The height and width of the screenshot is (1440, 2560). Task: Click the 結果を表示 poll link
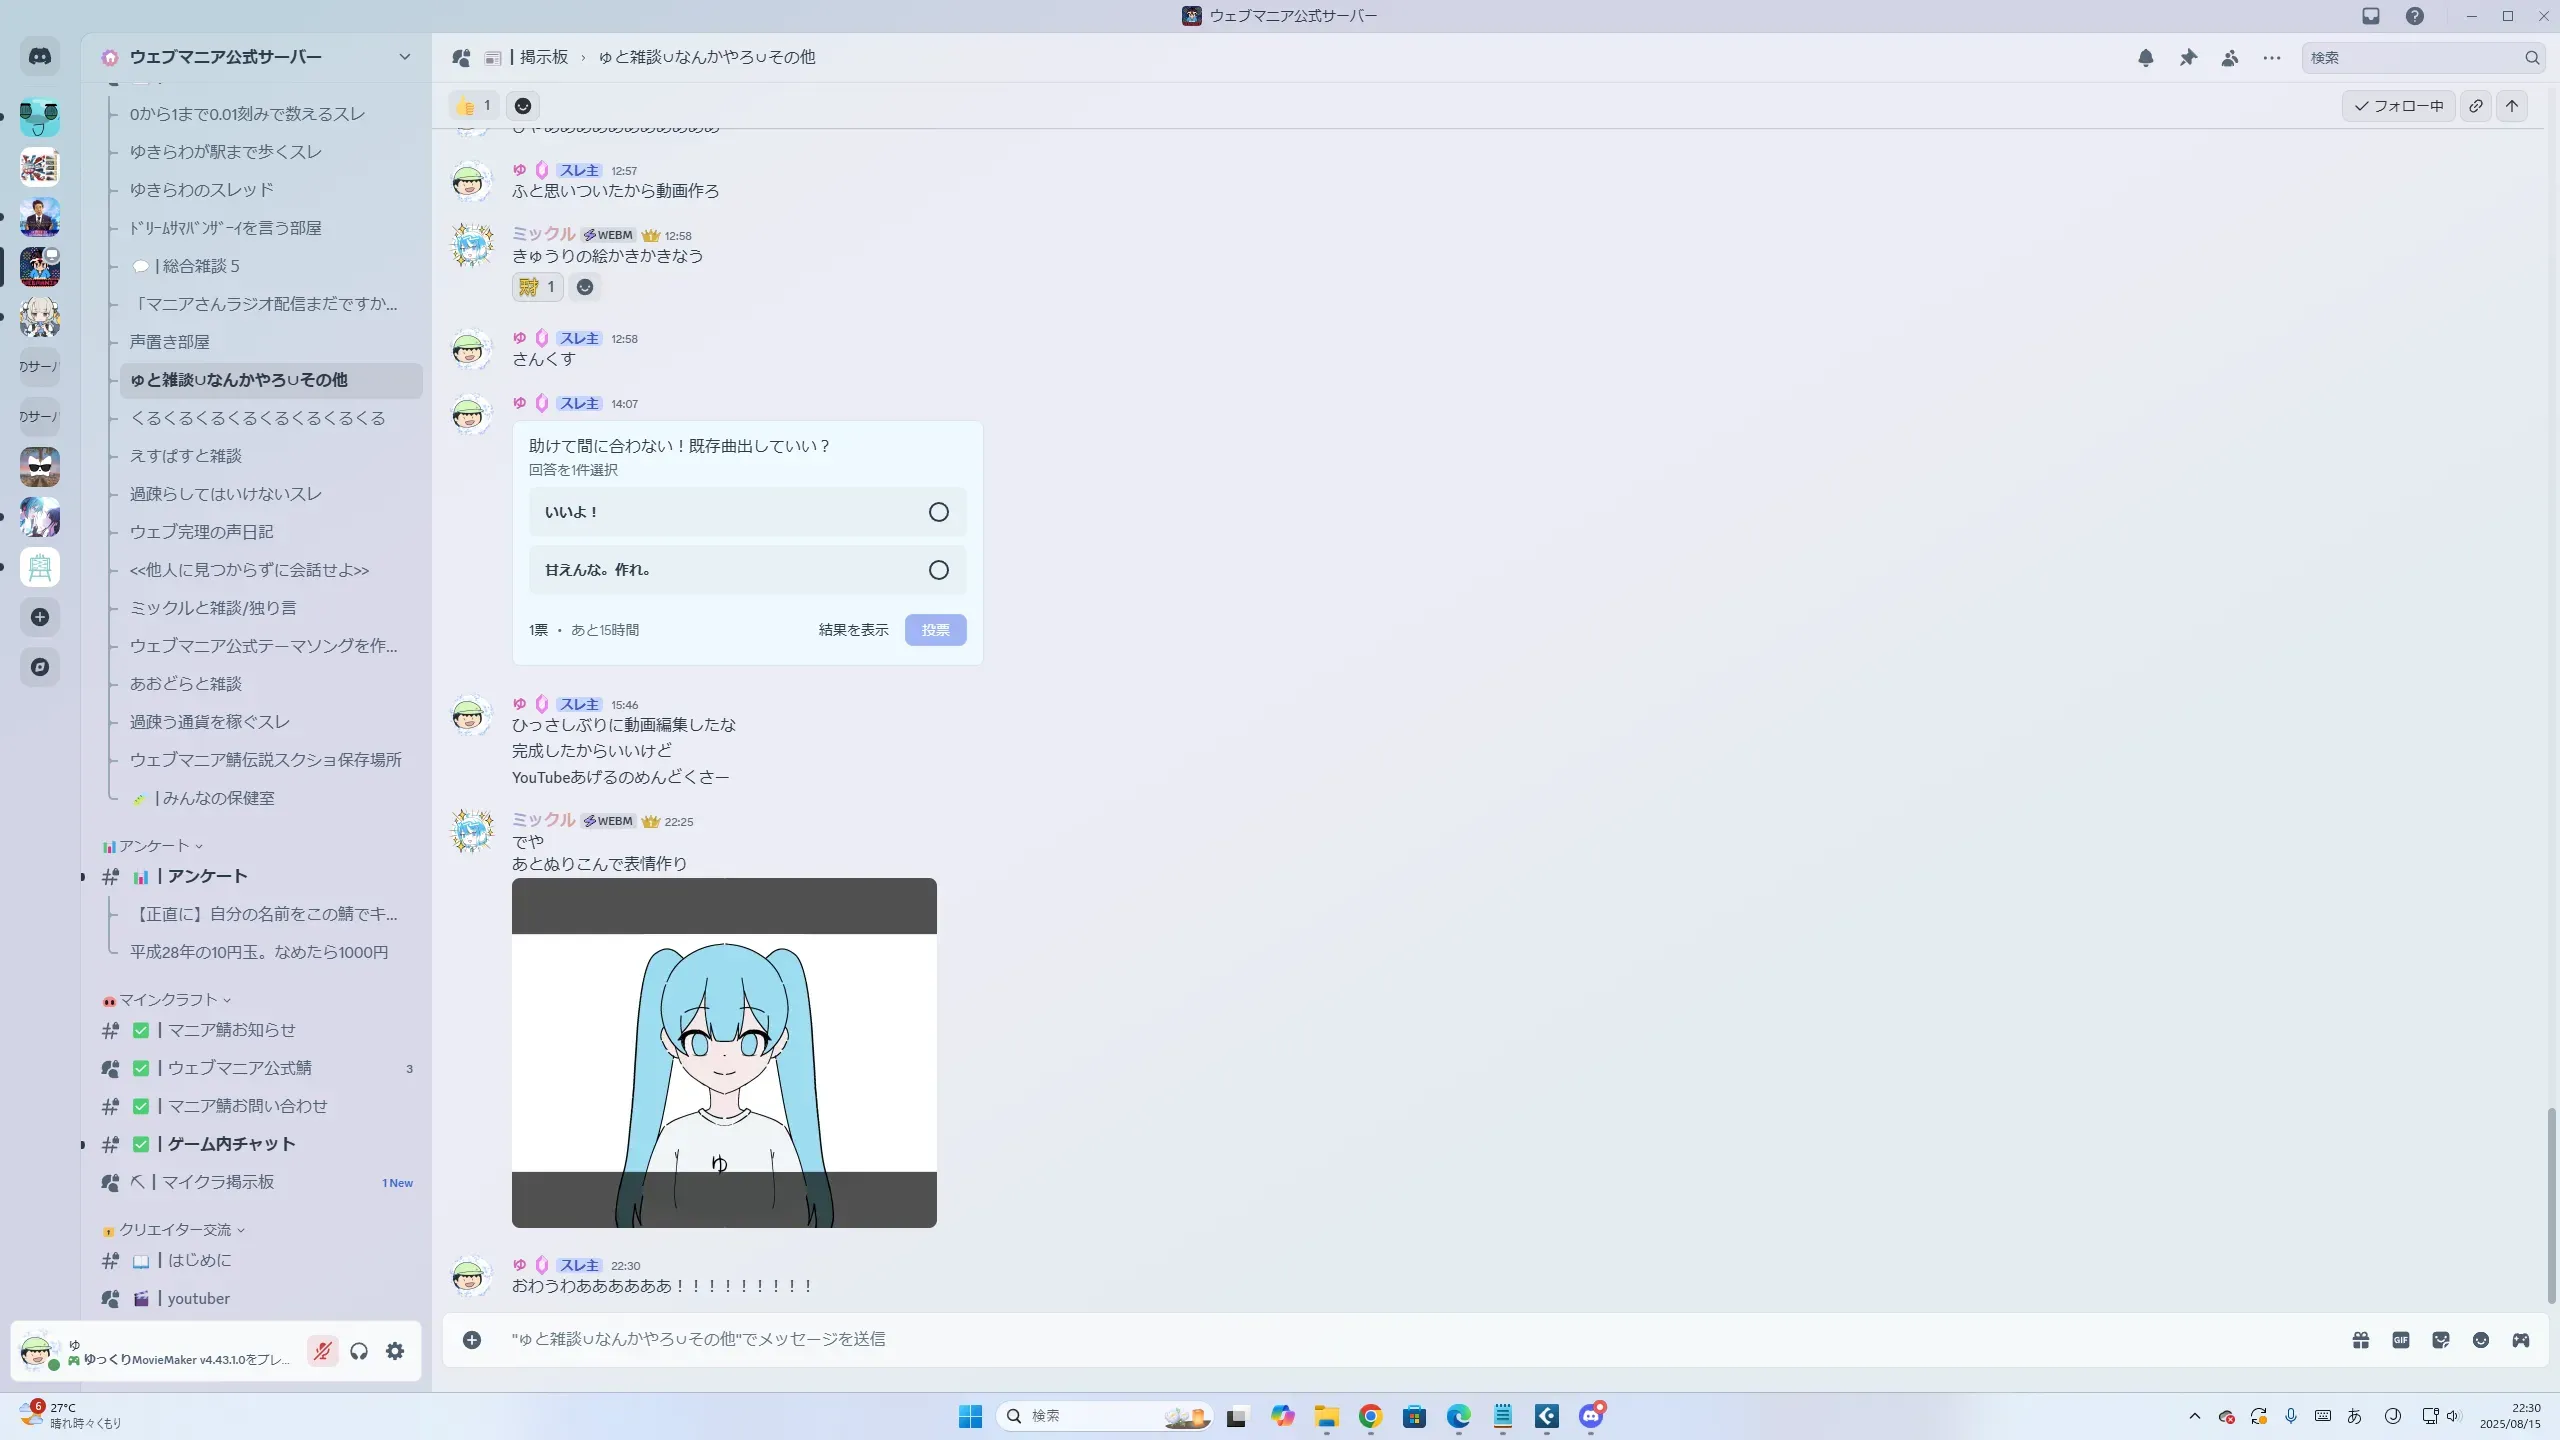point(853,630)
